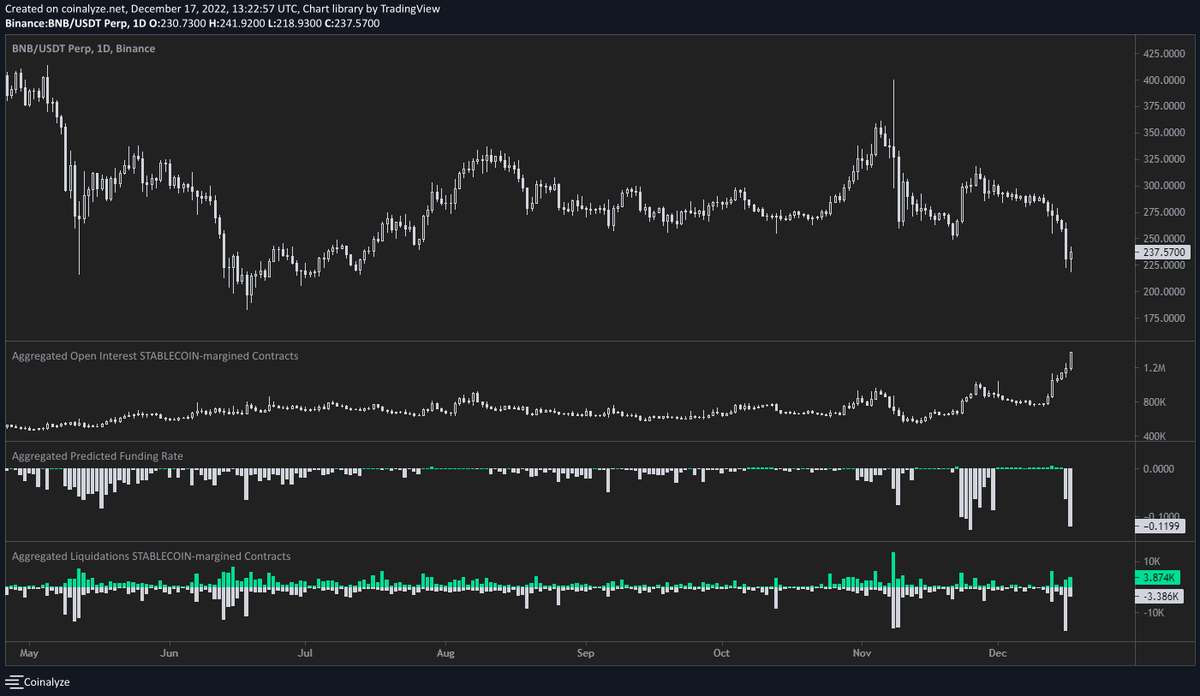Click the 400K open interest axis label
The height and width of the screenshot is (696, 1200).
[1157, 437]
